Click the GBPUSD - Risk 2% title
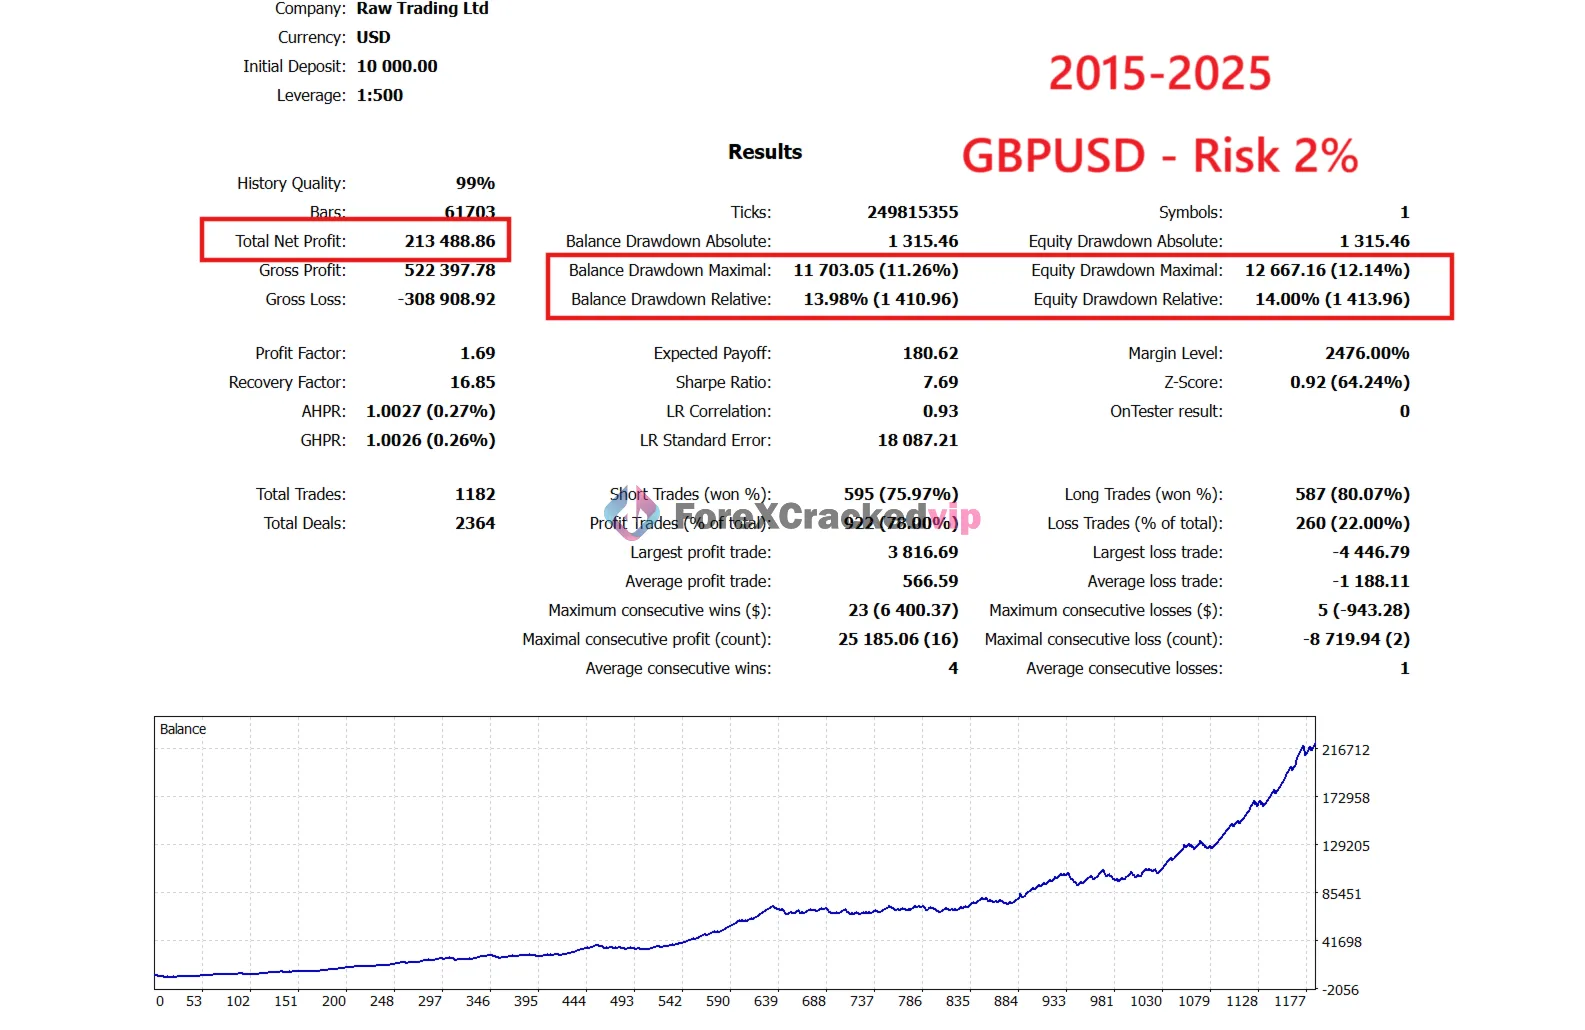 pos(1159,156)
